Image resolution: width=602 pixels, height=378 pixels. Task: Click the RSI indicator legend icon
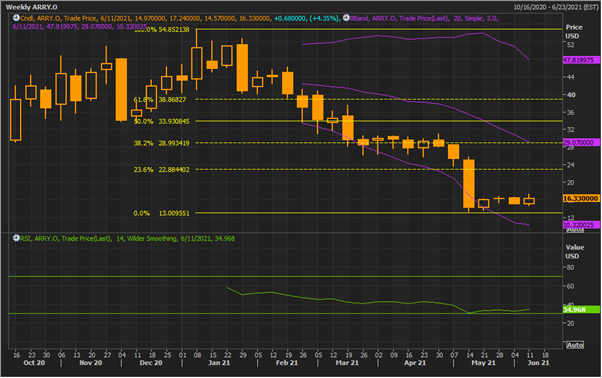tap(16, 238)
